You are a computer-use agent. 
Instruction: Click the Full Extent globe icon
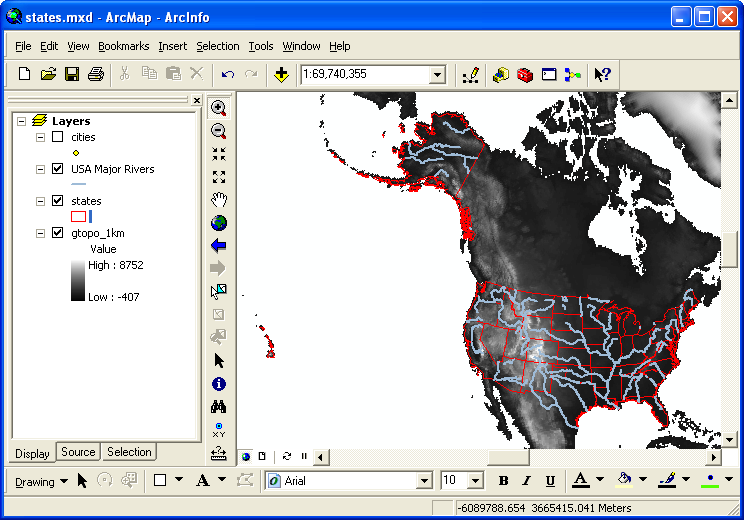[x=219, y=223]
